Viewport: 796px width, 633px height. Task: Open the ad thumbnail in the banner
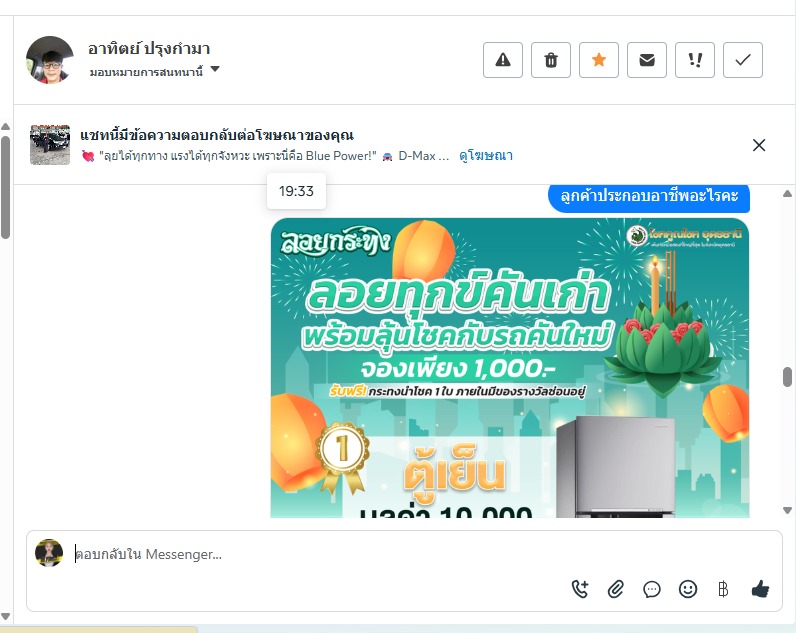pyautogui.click(x=50, y=145)
